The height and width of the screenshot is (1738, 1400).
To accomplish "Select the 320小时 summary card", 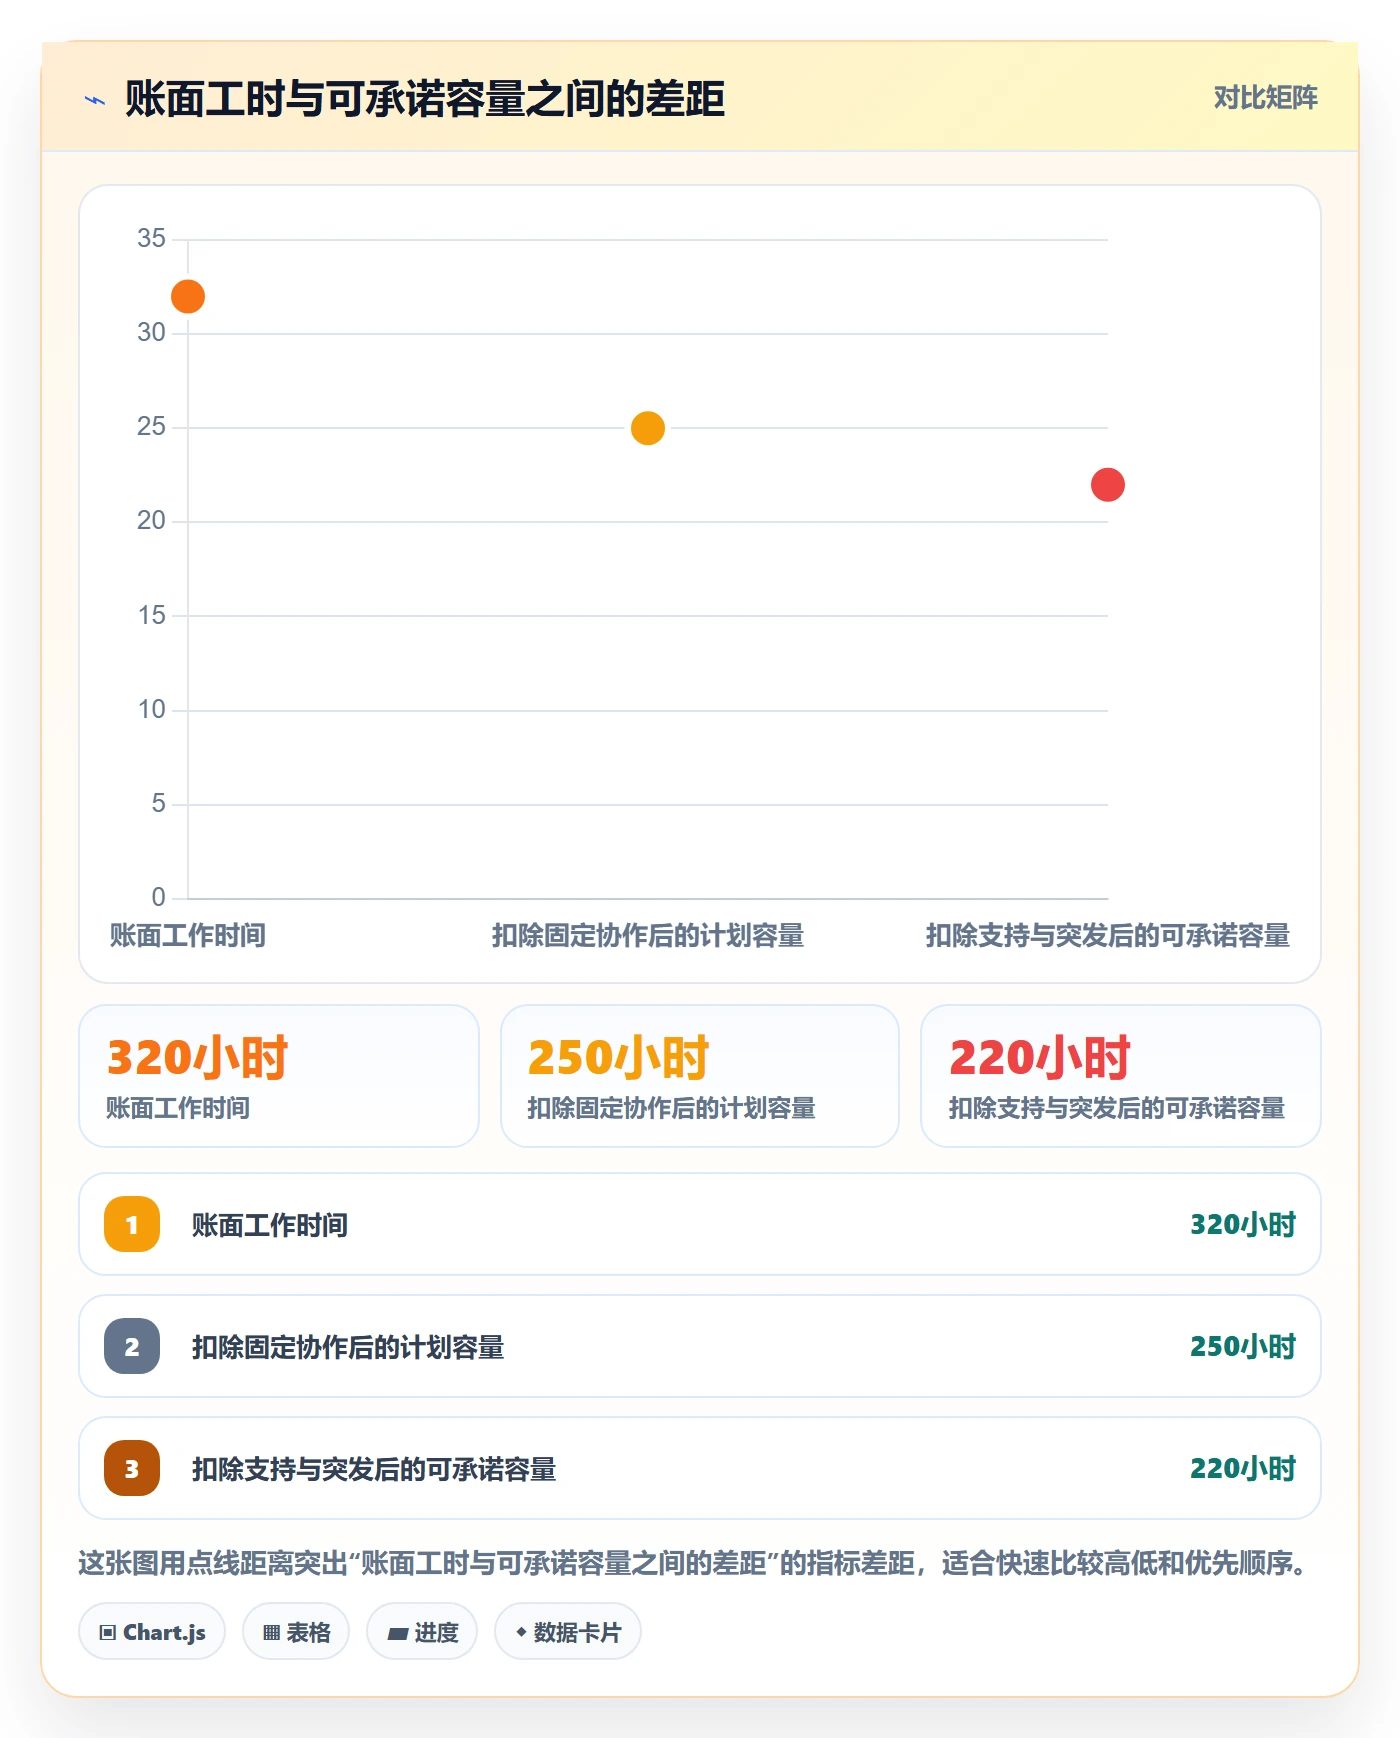I will (279, 1076).
